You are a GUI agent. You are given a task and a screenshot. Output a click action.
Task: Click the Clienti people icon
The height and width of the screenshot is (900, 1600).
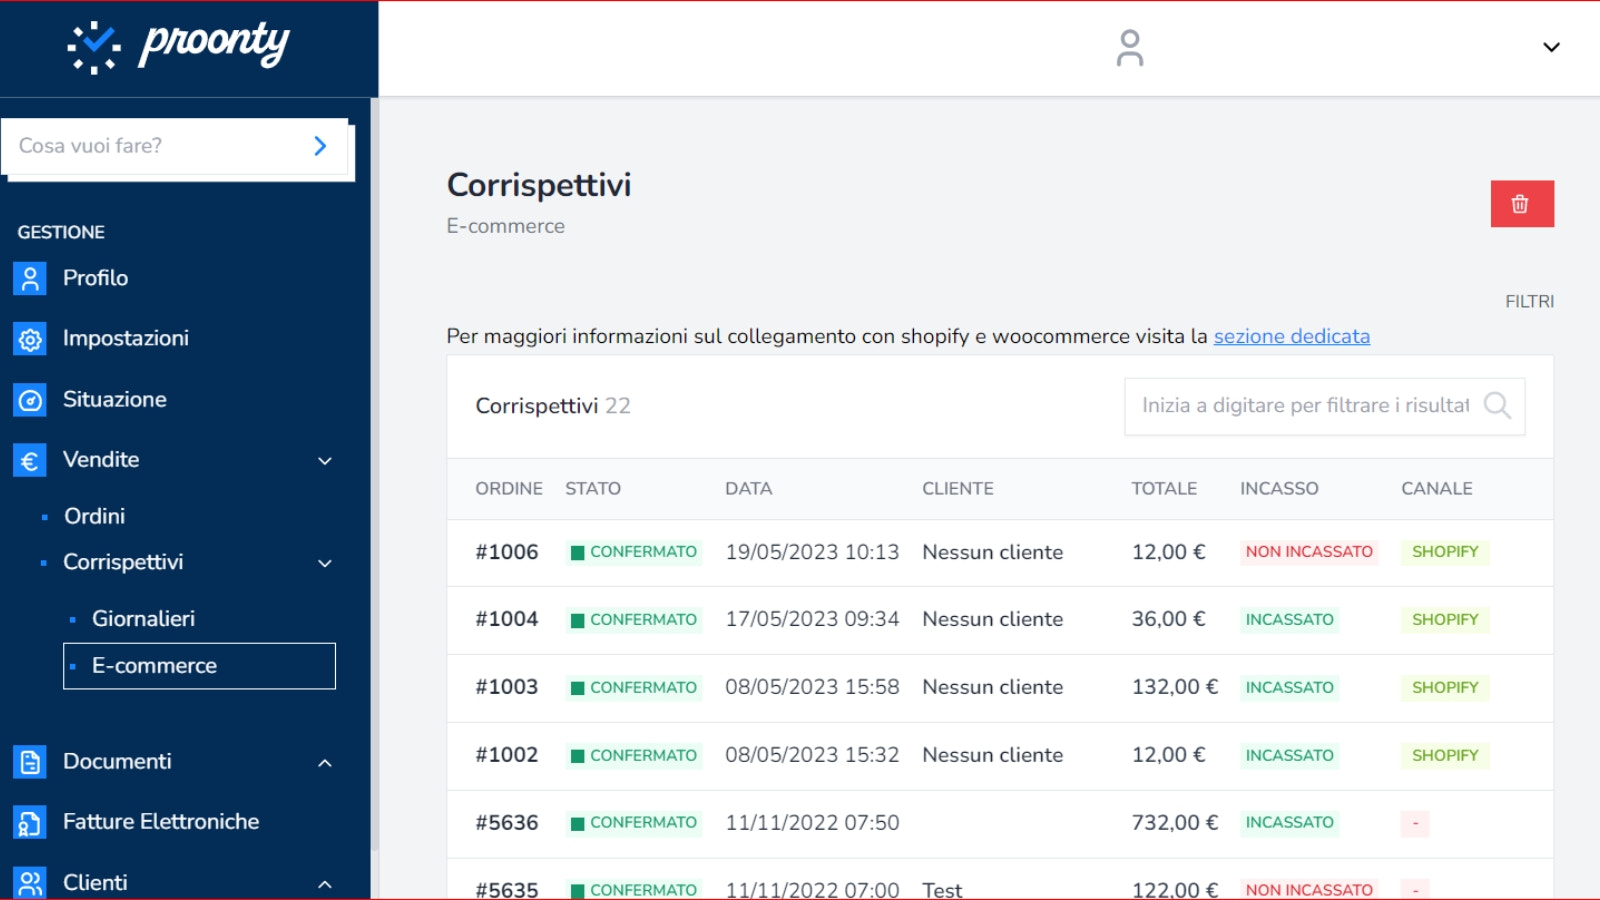30,883
